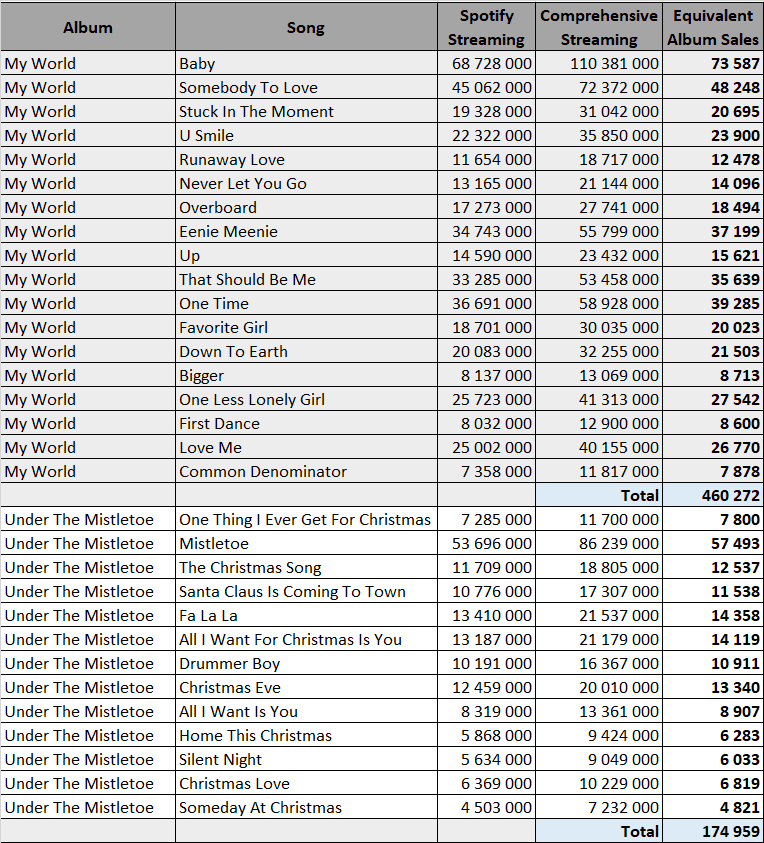Viewport: 764px width, 843px height.
Task: Select the Under The Mistletoe total 174 959
Action: click(713, 832)
